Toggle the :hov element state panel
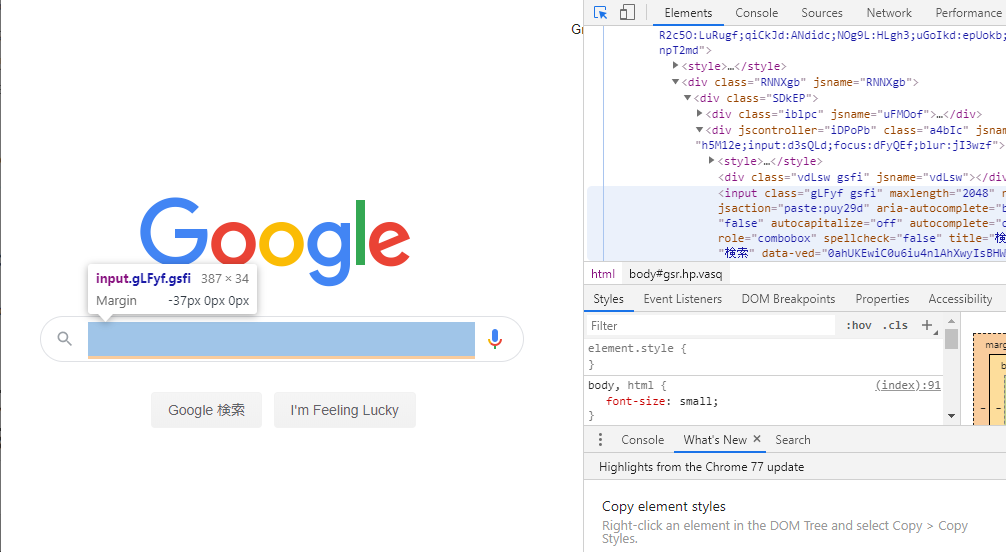 858,325
